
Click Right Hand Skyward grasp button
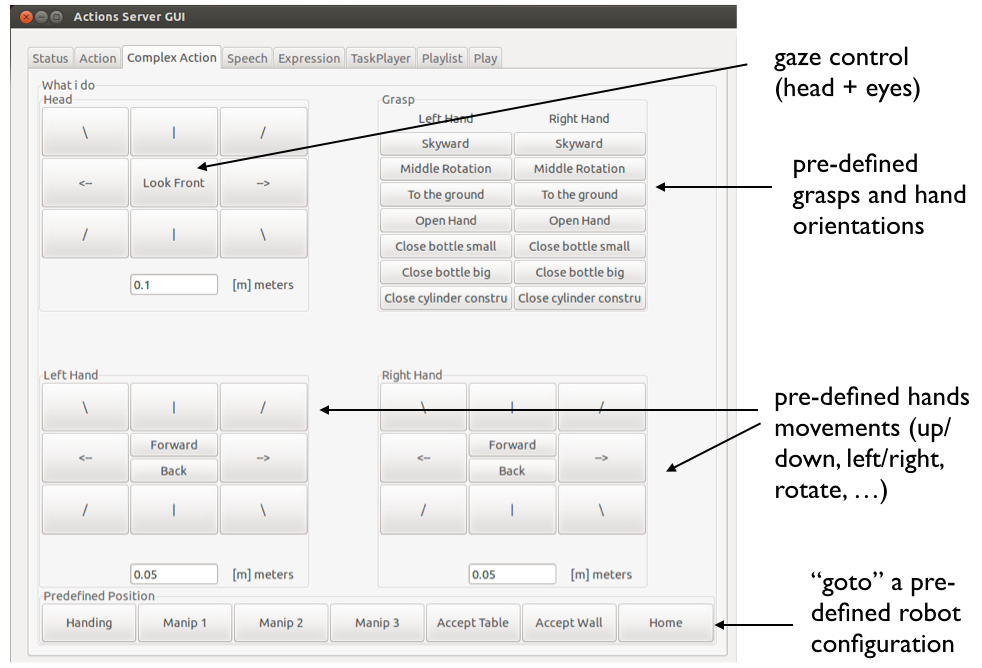coord(579,143)
